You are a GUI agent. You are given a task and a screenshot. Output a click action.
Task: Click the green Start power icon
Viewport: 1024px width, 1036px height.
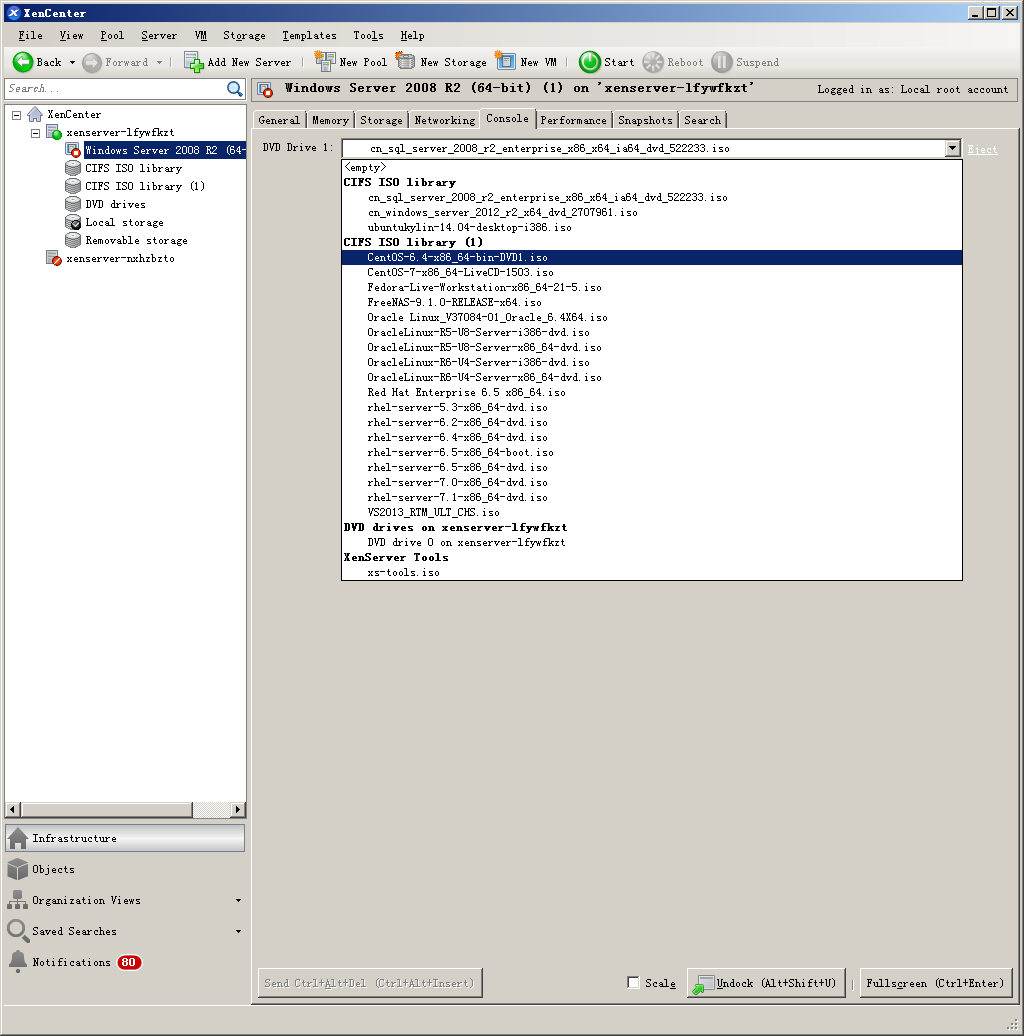click(589, 62)
